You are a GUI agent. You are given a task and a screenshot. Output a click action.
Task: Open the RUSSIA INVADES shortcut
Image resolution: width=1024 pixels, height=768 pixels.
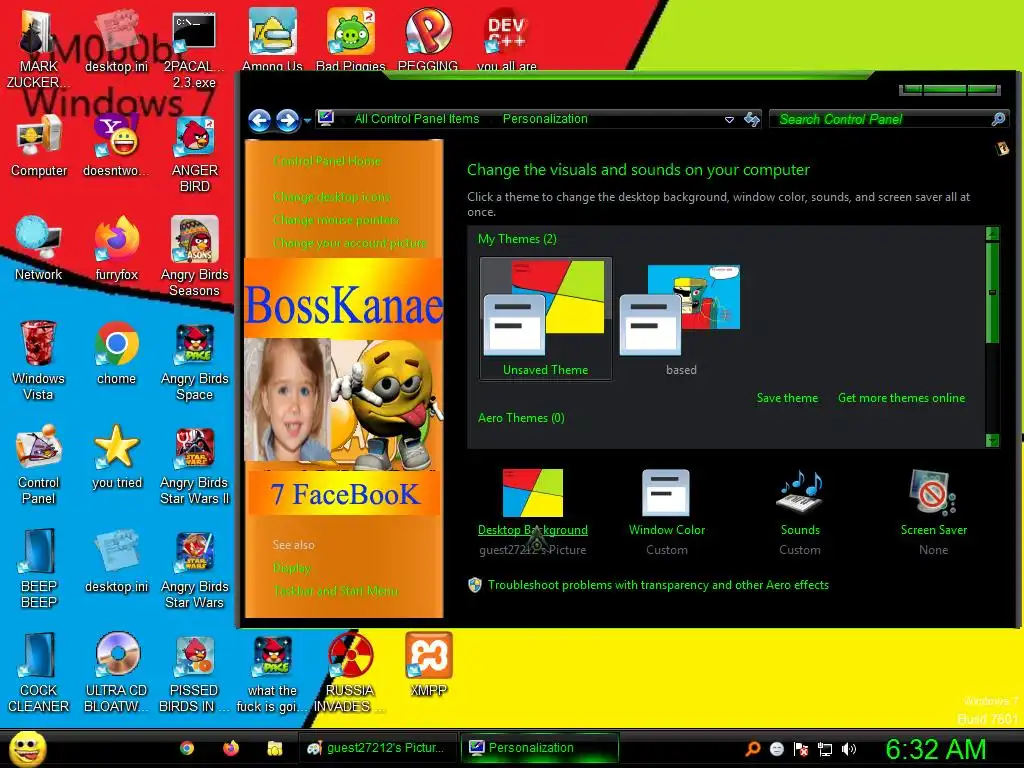(x=351, y=672)
